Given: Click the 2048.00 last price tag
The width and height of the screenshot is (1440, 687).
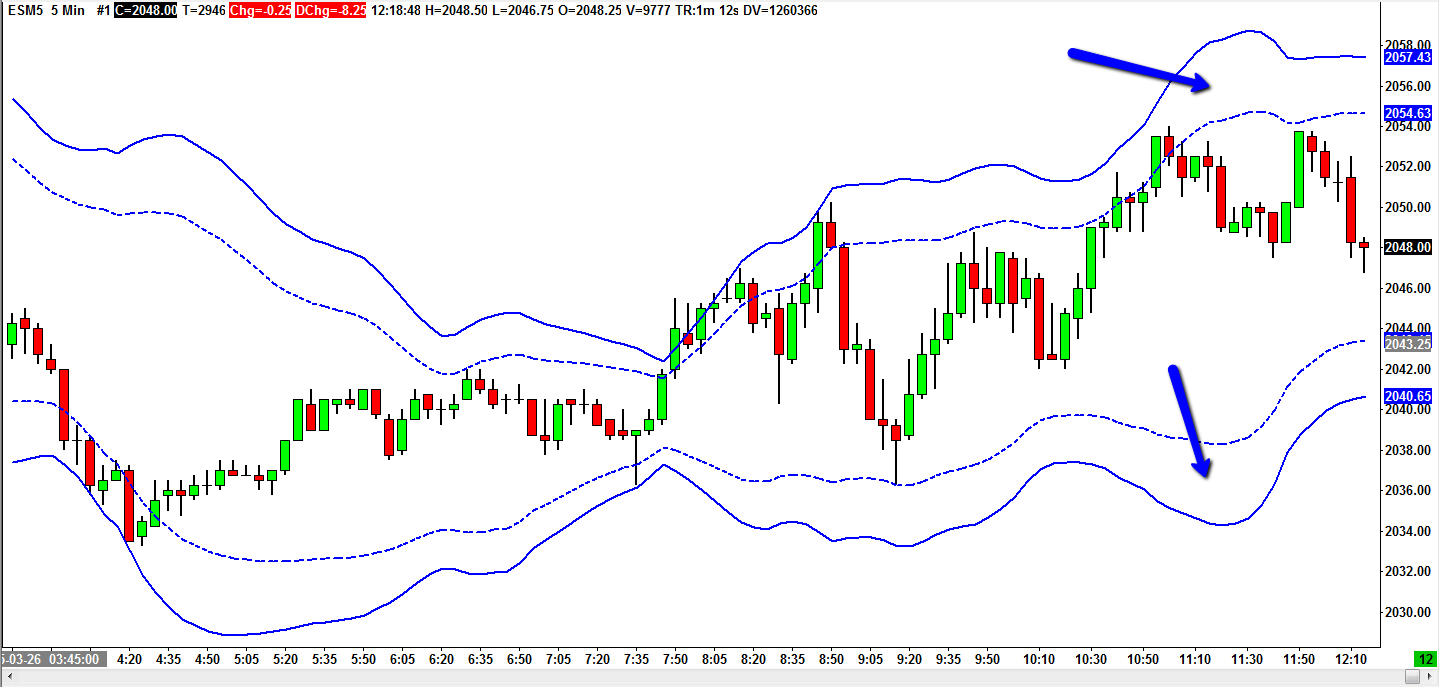Looking at the screenshot, I should point(1408,247).
